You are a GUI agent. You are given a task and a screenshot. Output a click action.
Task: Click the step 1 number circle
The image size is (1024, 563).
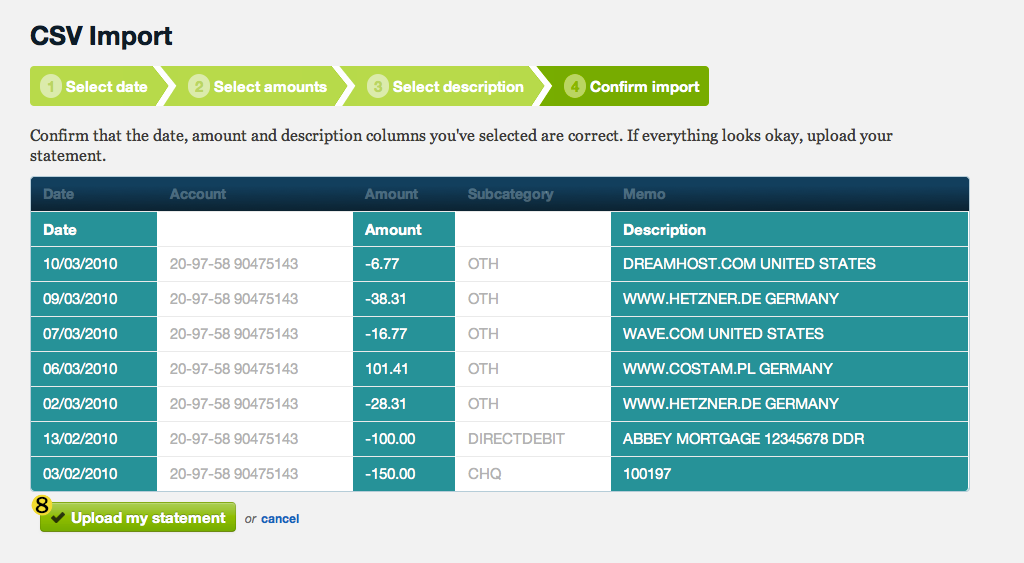tap(51, 86)
